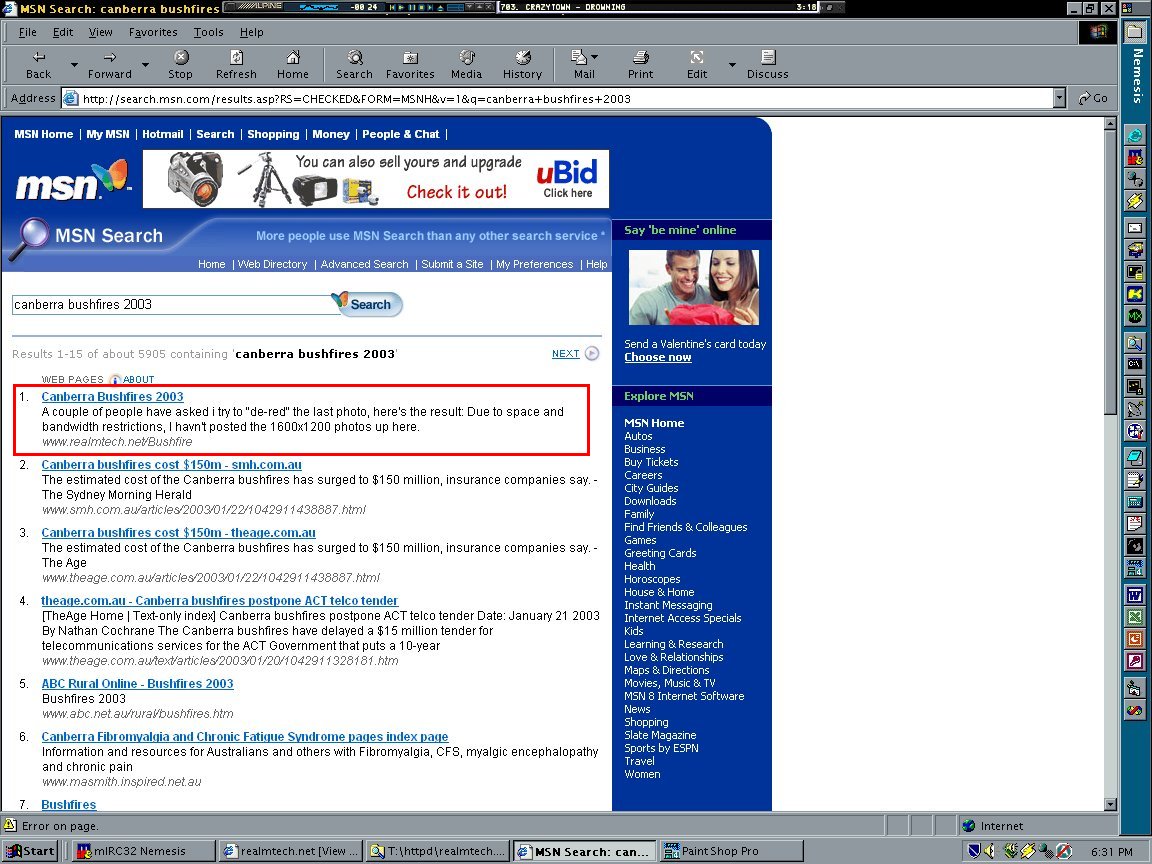The width and height of the screenshot is (1152, 864).
Task: Open the Tools menu
Action: pyautogui.click(x=208, y=32)
